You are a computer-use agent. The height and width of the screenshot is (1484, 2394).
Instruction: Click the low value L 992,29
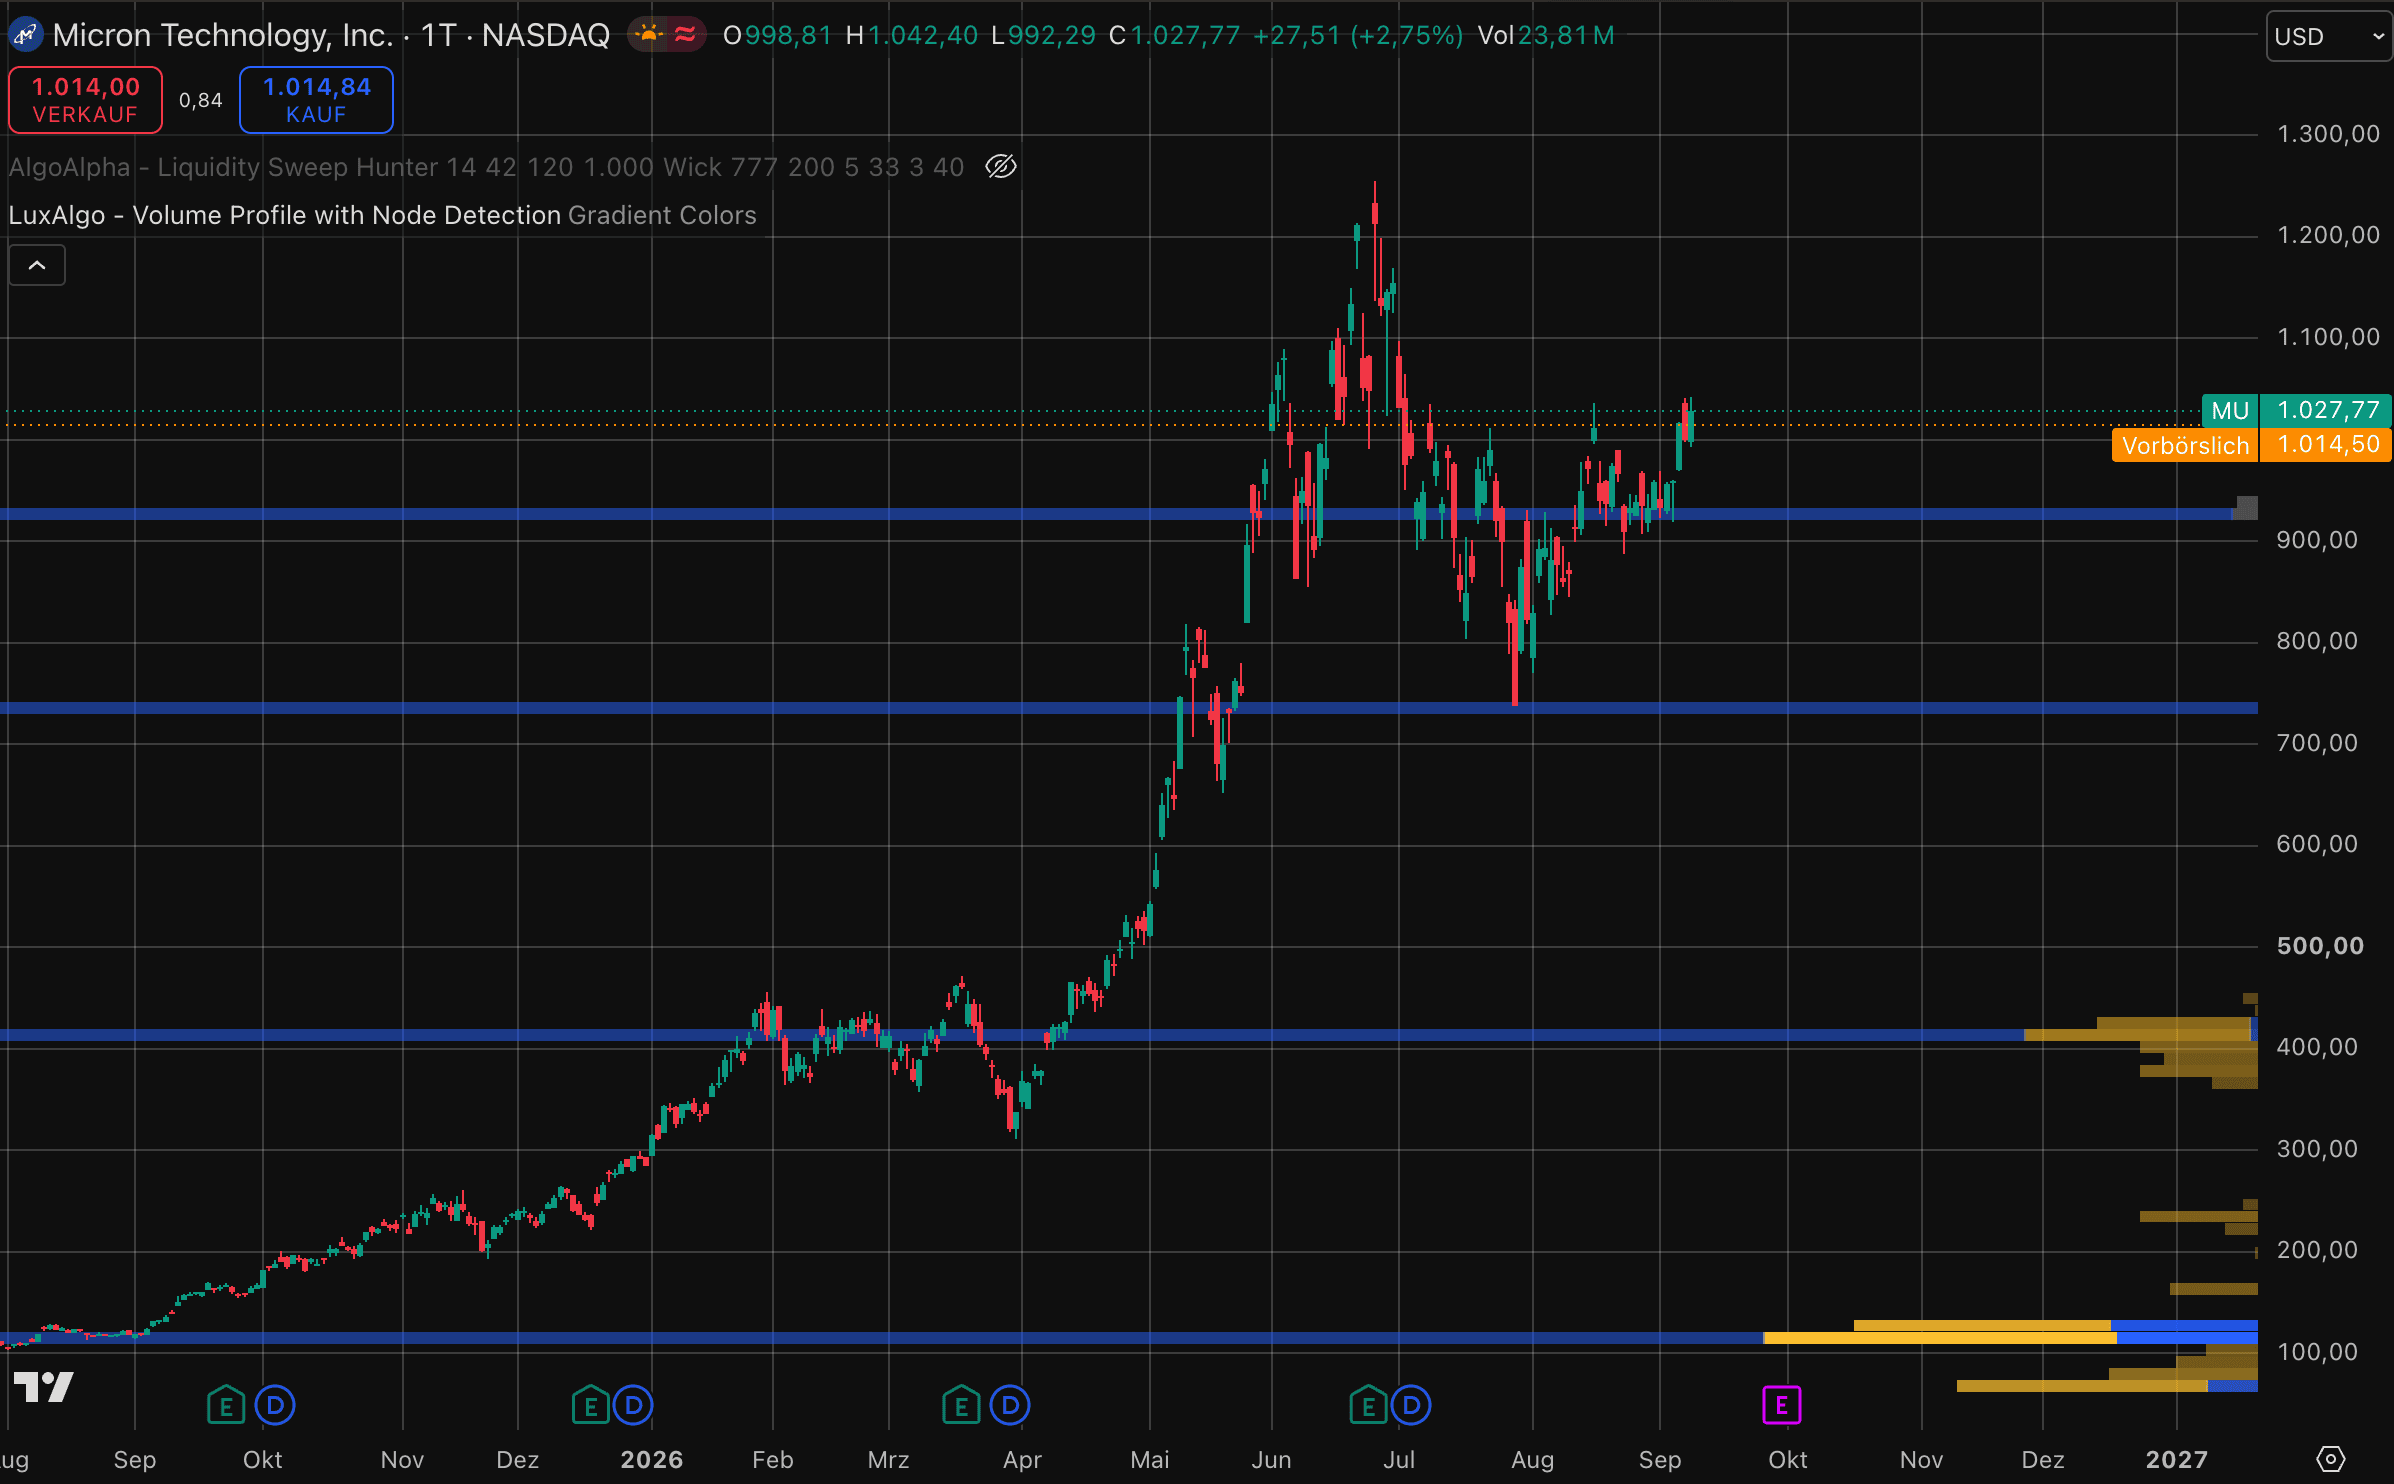(x=1043, y=35)
